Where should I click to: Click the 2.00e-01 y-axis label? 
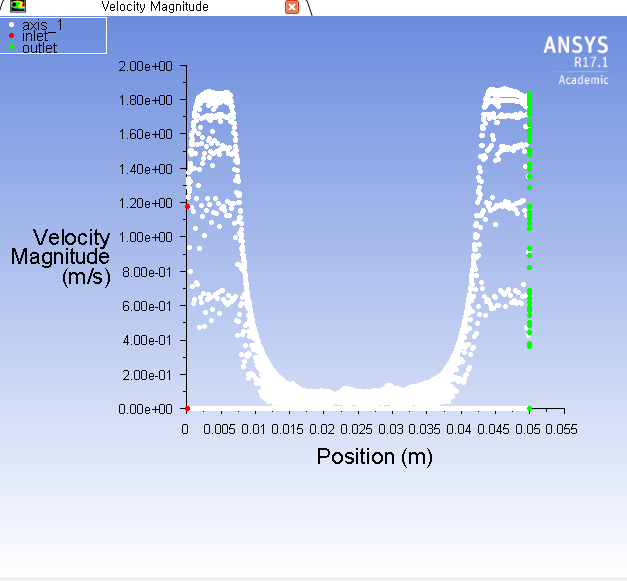point(147,375)
